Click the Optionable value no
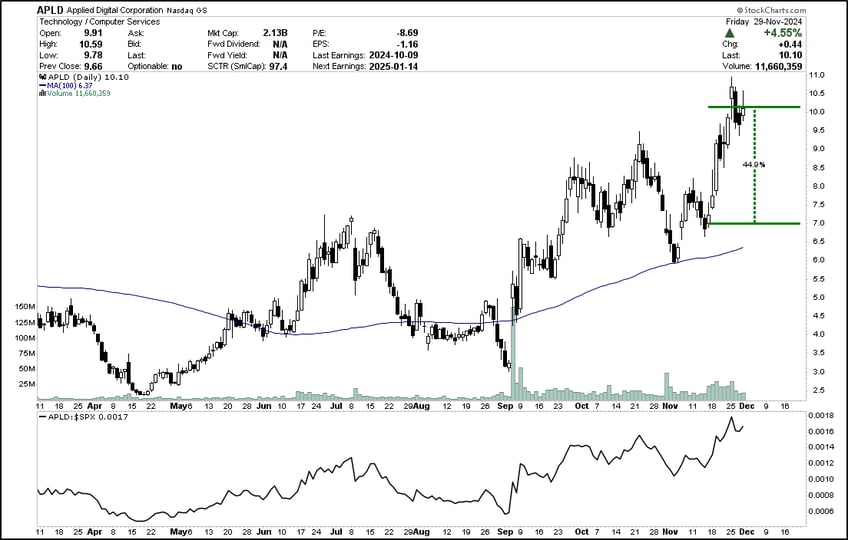848x540 pixels. 177,67
